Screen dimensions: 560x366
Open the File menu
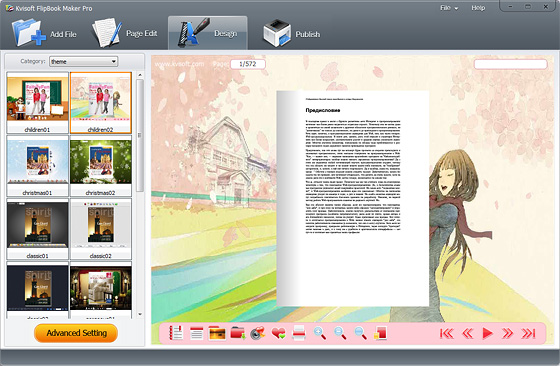click(x=449, y=8)
